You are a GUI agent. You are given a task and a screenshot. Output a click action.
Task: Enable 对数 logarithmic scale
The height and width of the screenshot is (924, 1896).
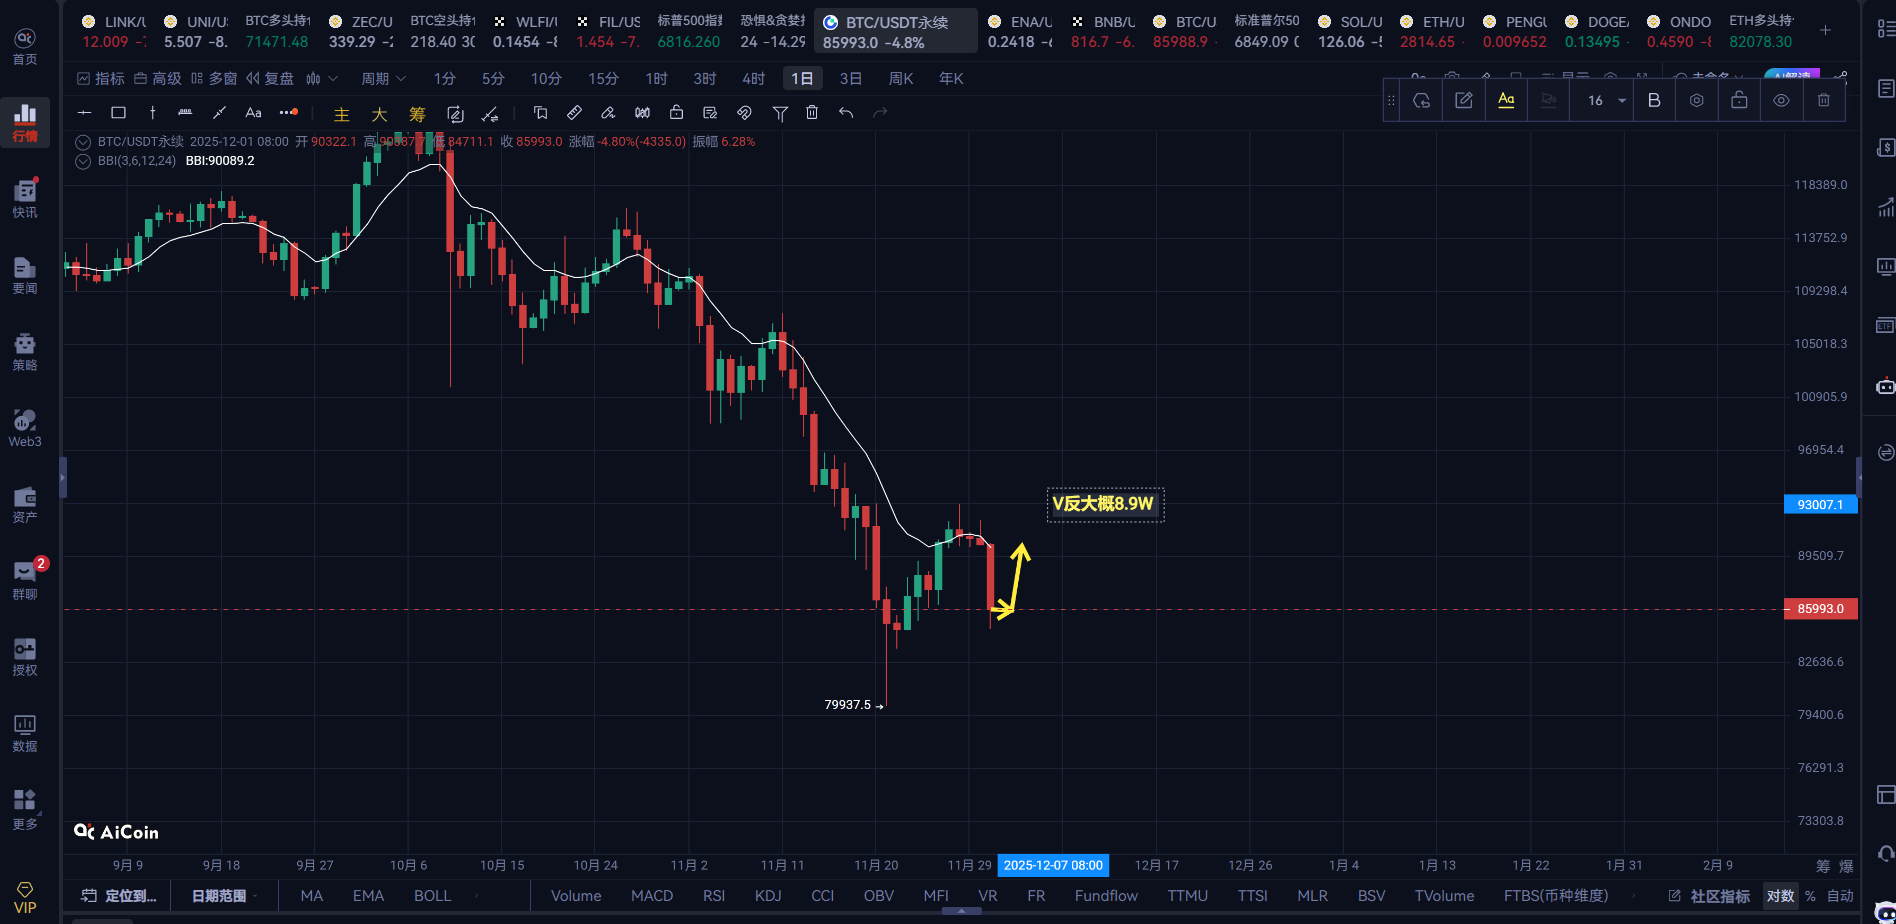(1779, 896)
